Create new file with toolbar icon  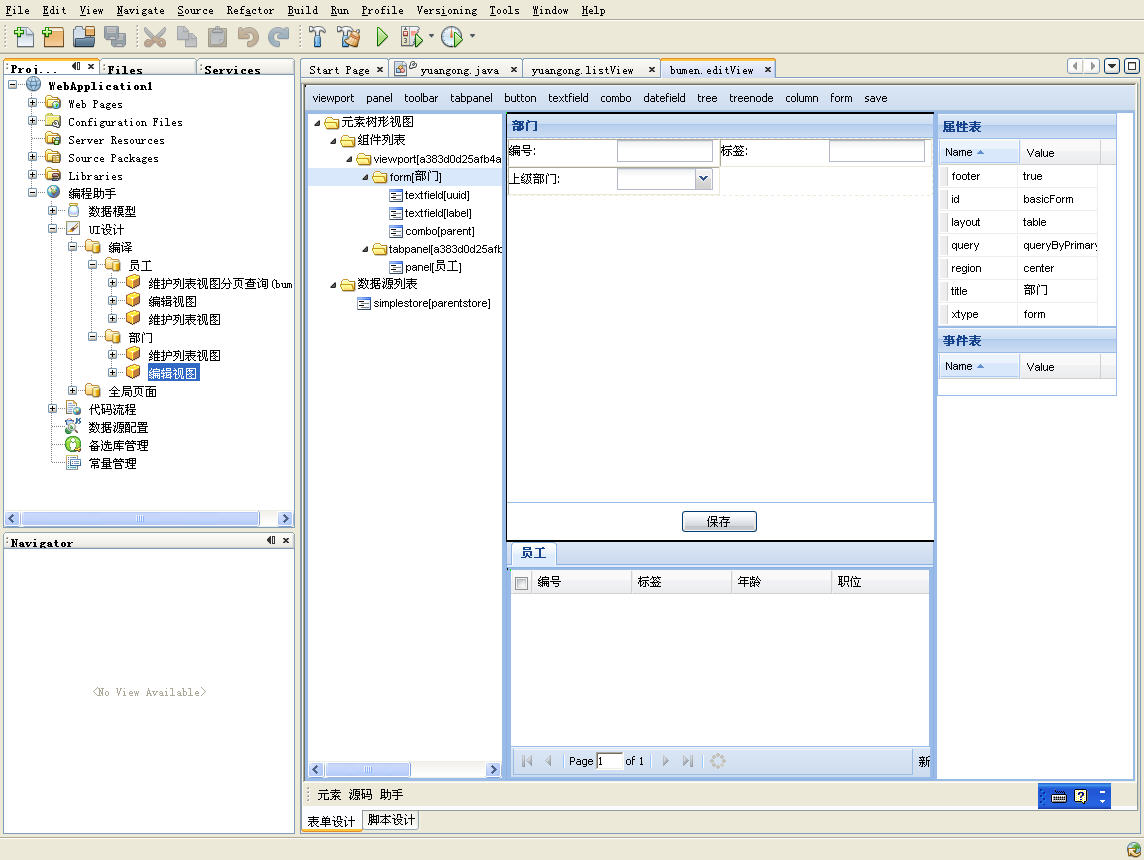pyautogui.click(x=23, y=36)
